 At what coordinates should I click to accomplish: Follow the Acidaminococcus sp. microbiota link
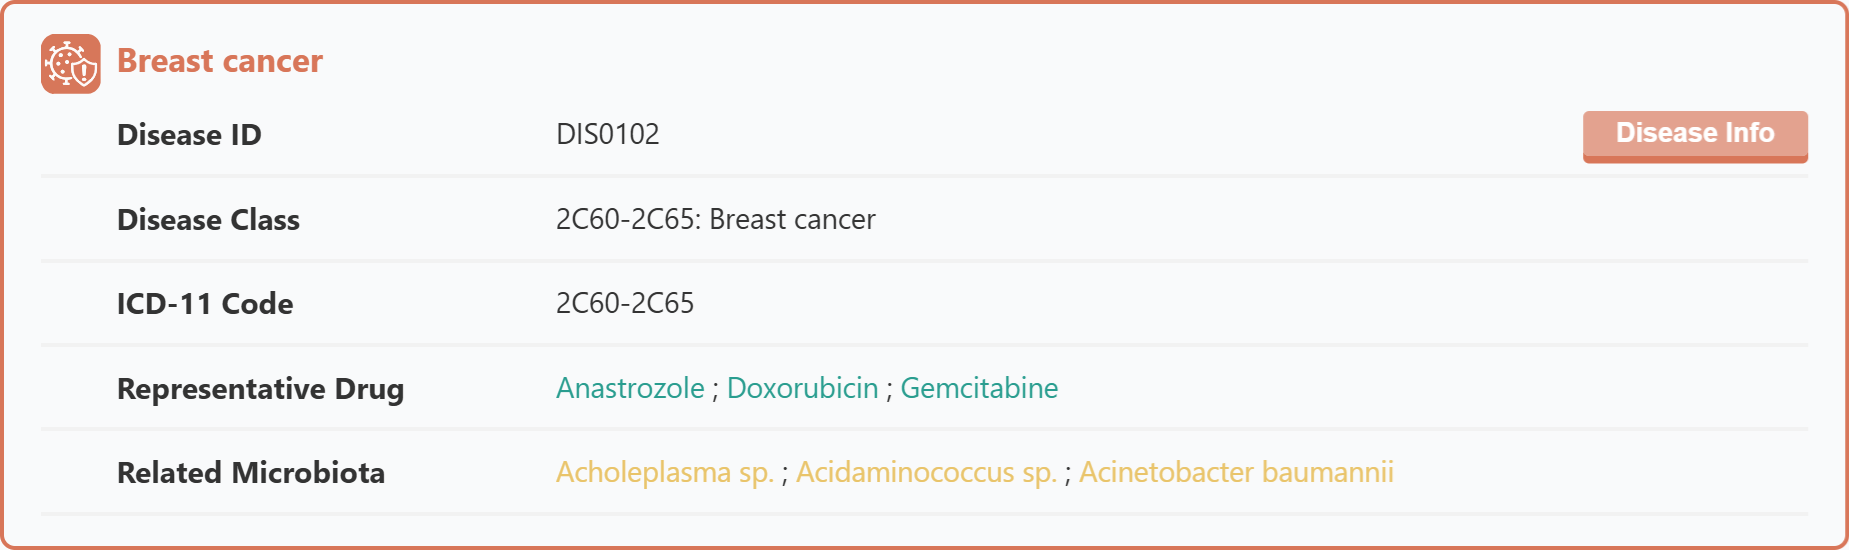[x=926, y=473]
